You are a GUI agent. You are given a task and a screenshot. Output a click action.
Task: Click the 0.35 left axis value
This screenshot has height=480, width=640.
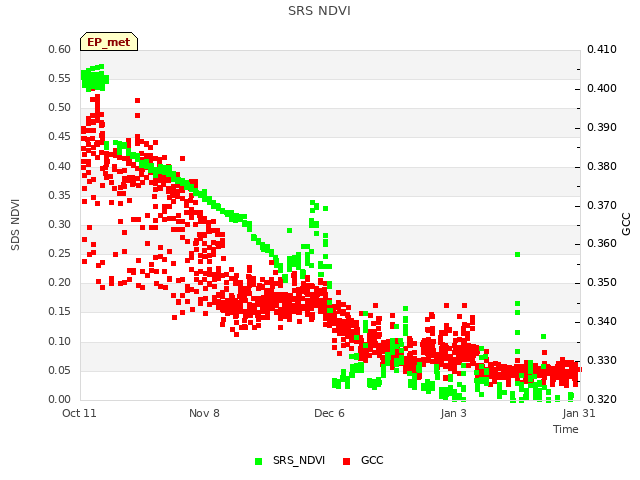pyautogui.click(x=60, y=195)
